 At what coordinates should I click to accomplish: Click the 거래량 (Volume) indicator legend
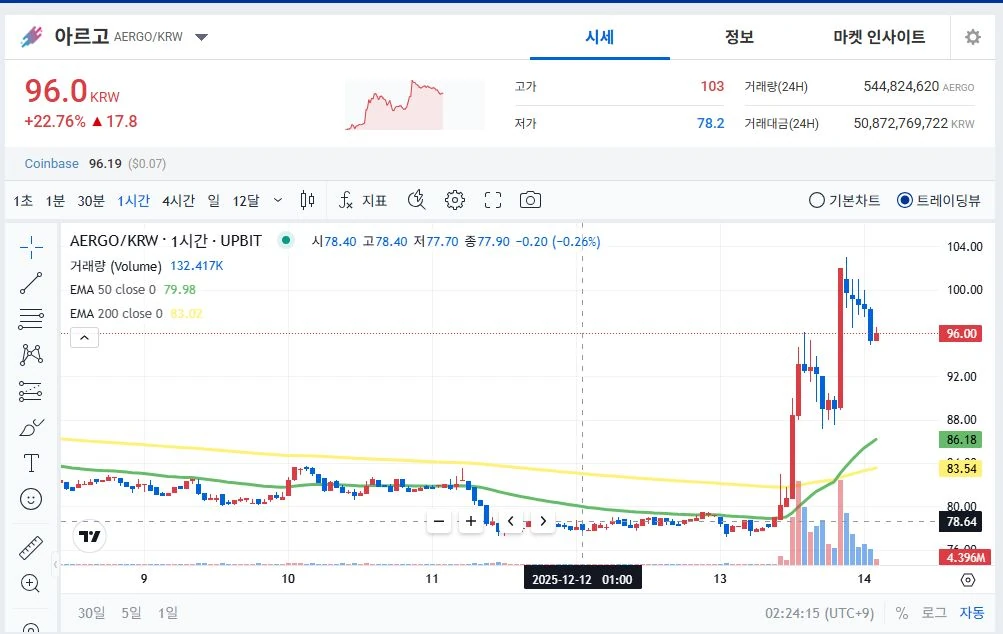click(x=146, y=265)
